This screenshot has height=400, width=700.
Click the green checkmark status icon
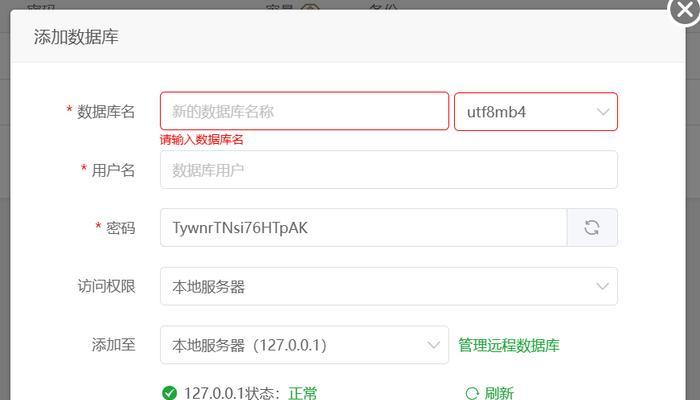click(x=169, y=393)
